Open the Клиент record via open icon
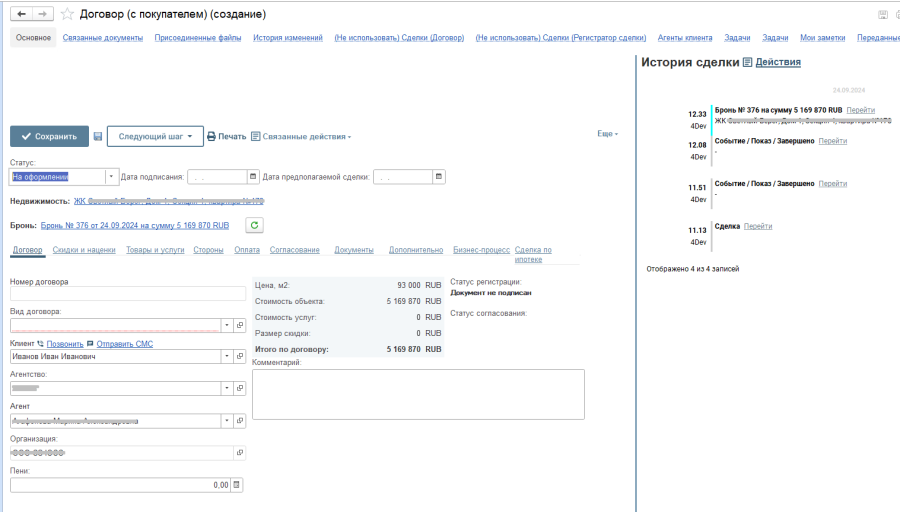The height and width of the screenshot is (512, 900). click(x=239, y=356)
